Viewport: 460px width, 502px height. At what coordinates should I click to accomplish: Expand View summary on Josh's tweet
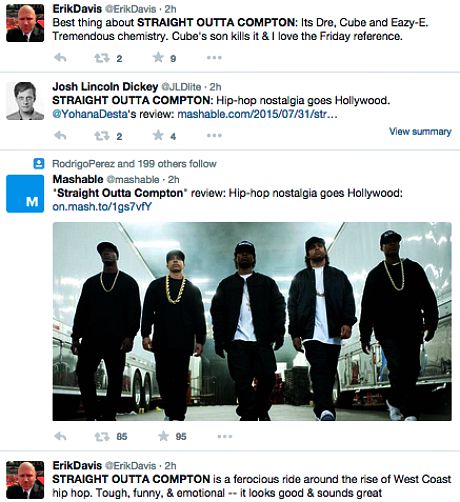(x=420, y=131)
